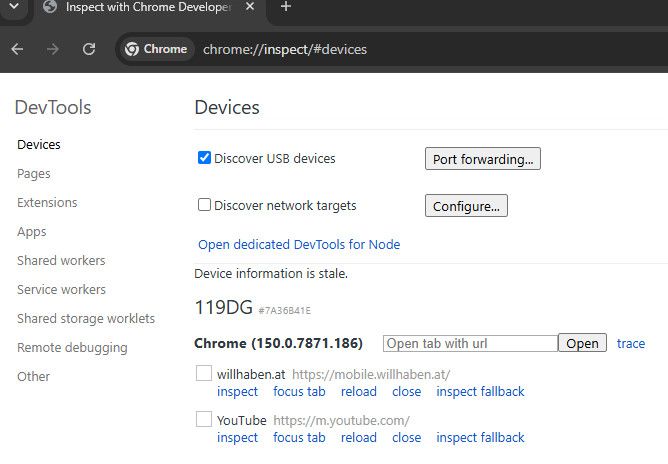Open Remote debugging in sidebar
The height and width of the screenshot is (464, 668).
pyautogui.click(x=72, y=348)
